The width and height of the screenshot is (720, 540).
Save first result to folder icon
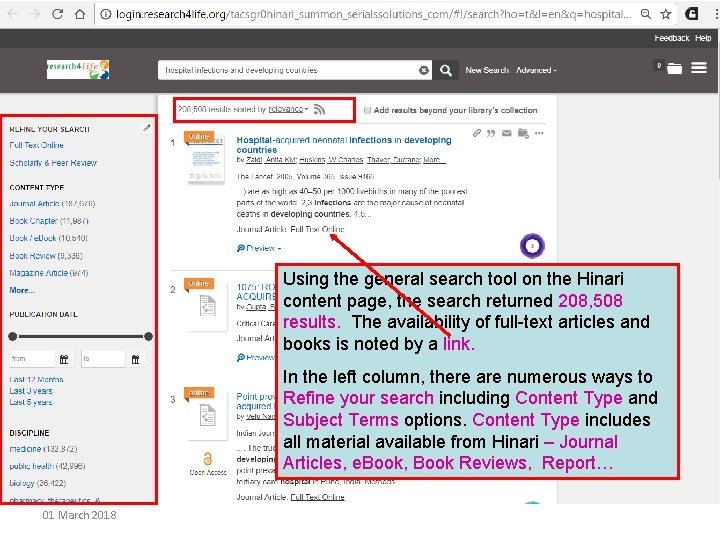[x=523, y=133]
